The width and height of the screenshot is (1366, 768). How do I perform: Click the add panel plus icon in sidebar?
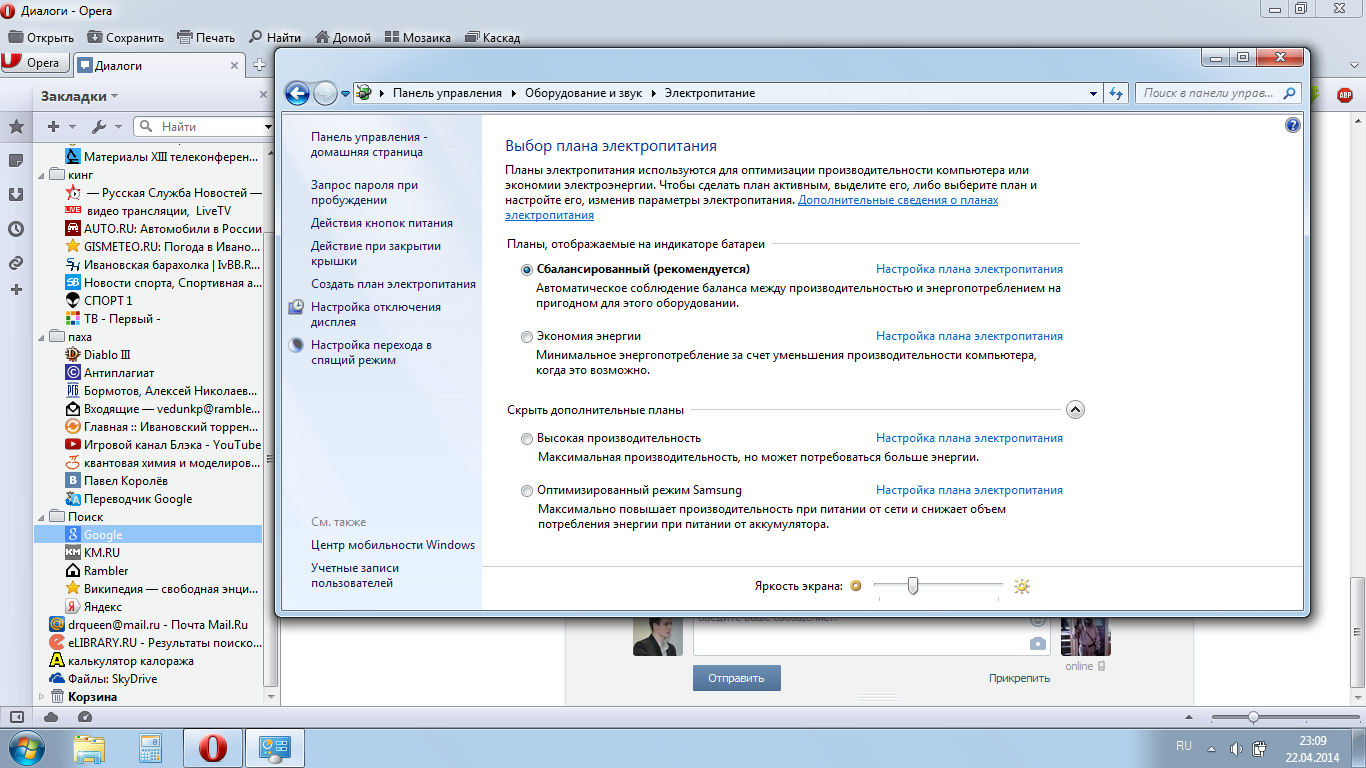[x=16, y=290]
